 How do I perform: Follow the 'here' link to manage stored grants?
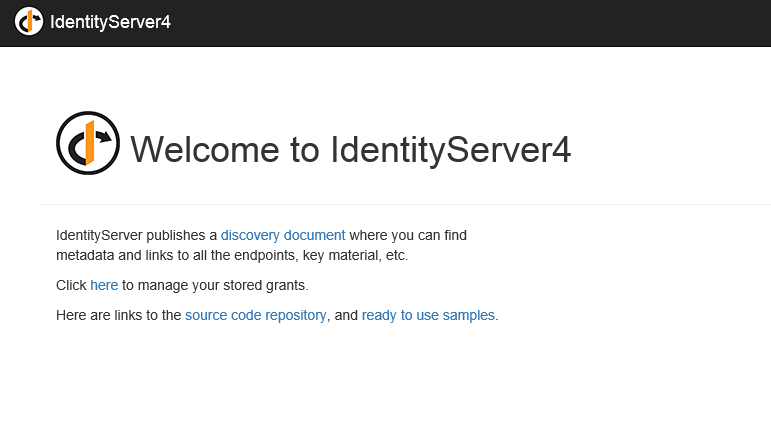(x=104, y=285)
